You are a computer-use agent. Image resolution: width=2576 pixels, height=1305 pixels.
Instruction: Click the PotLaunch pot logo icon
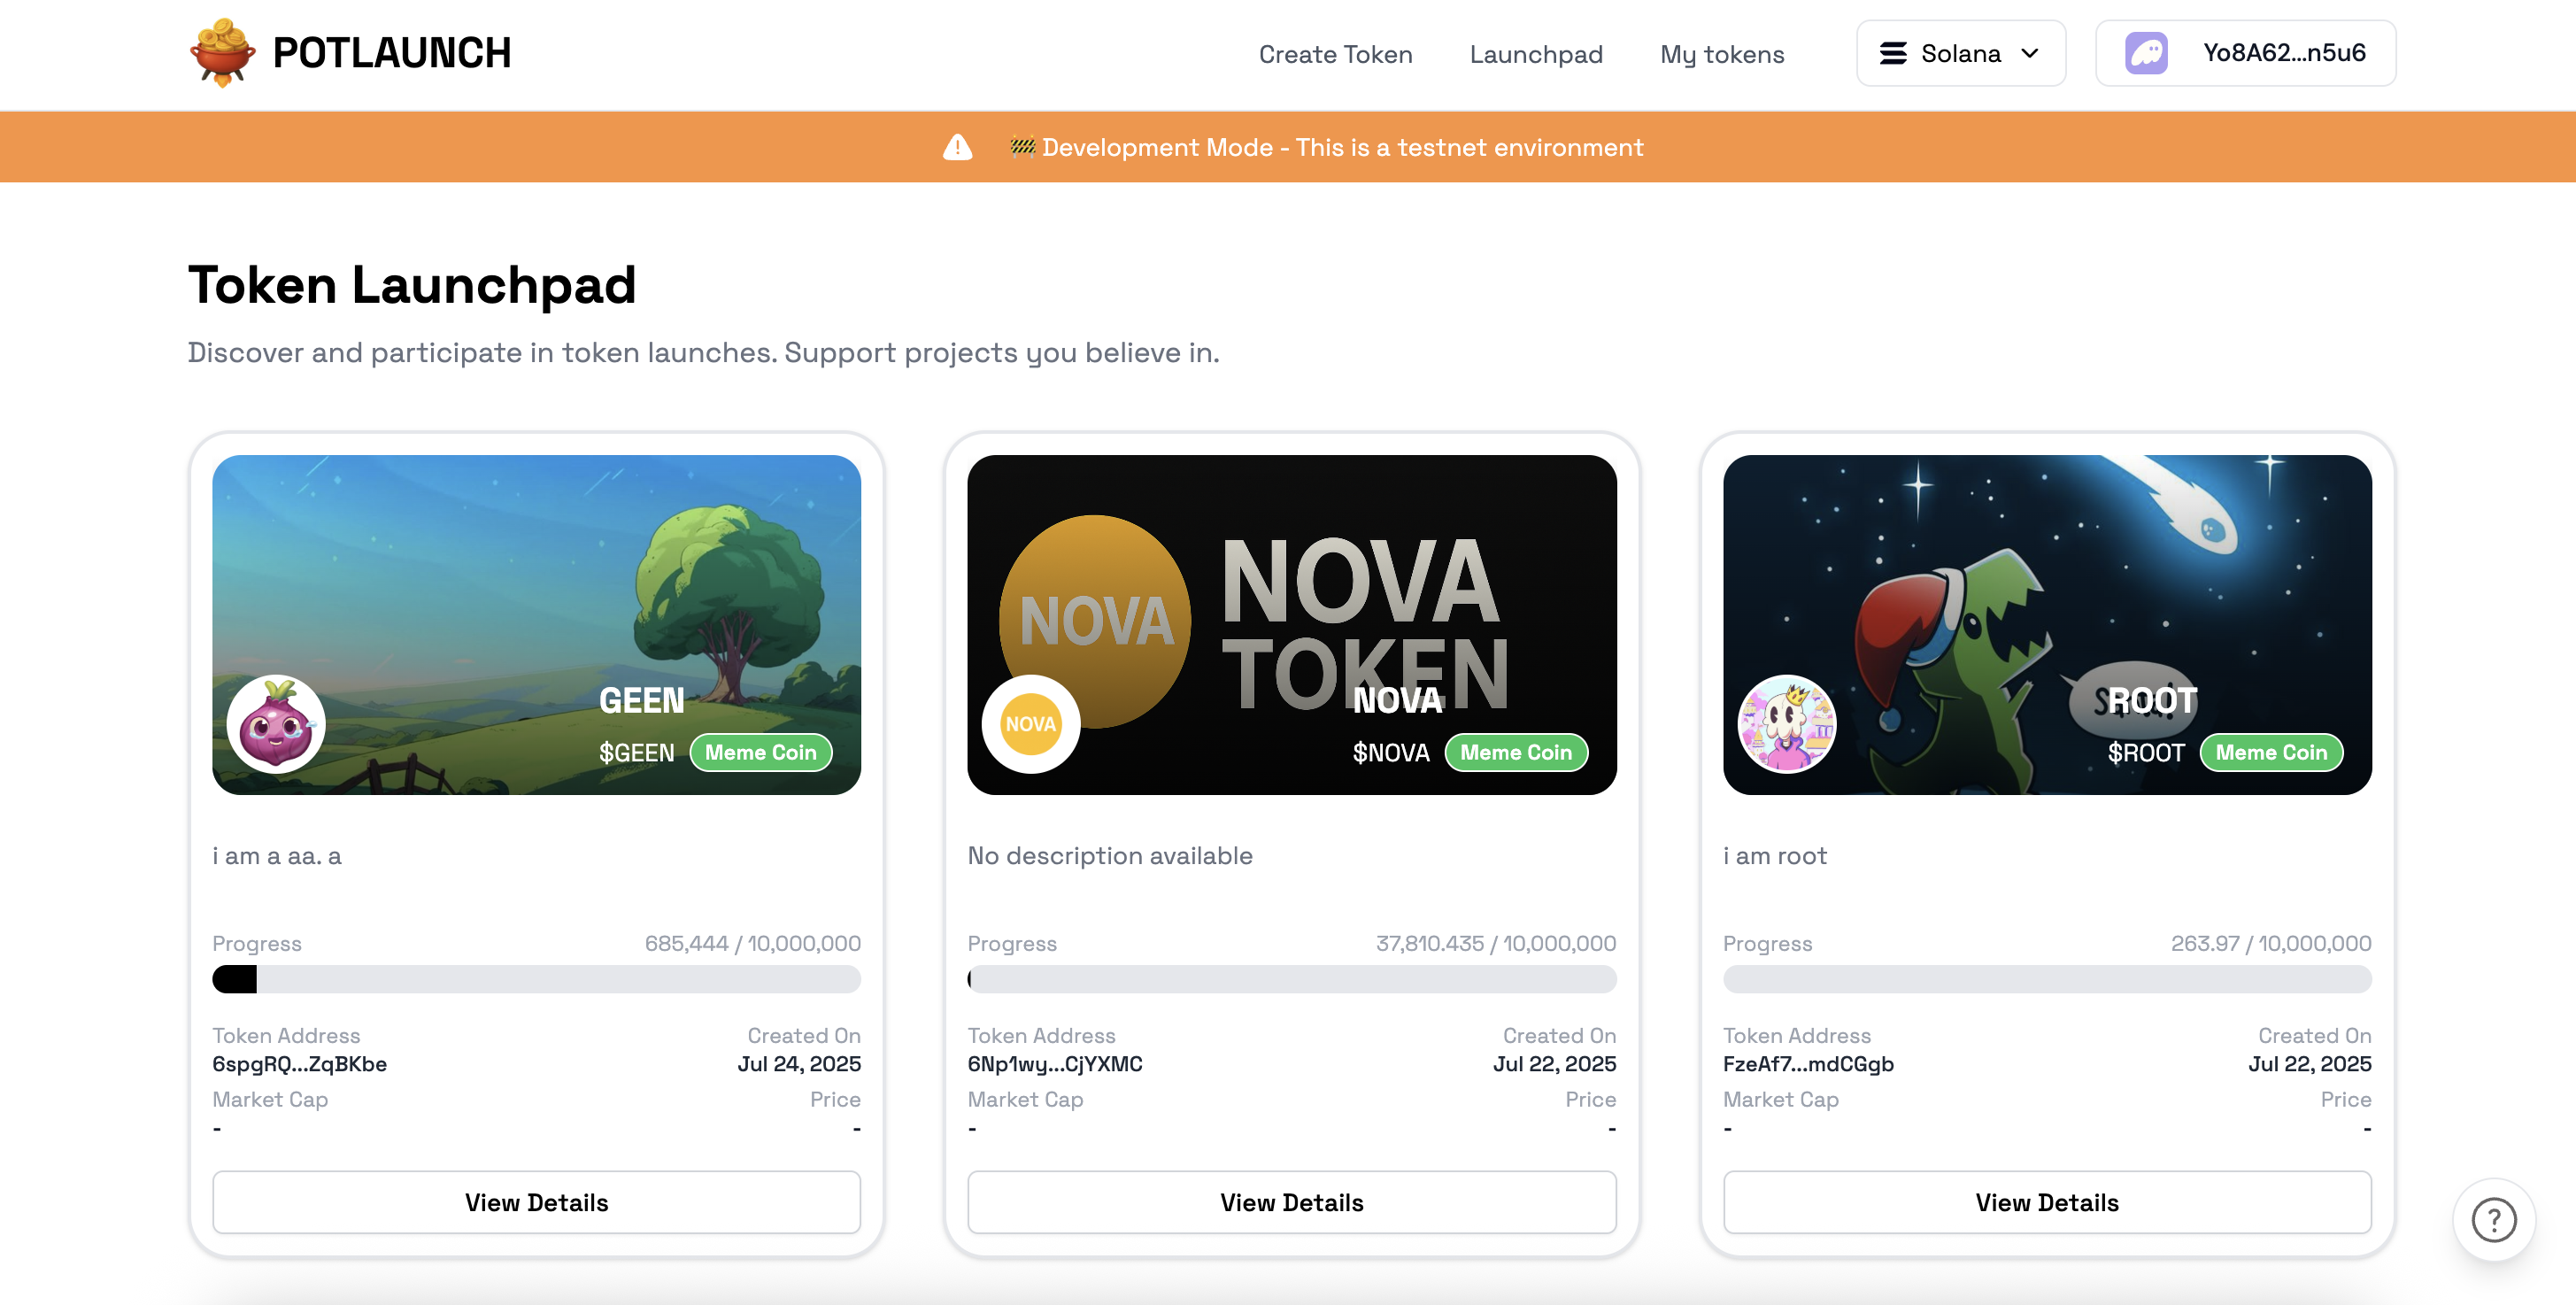pyautogui.click(x=222, y=53)
